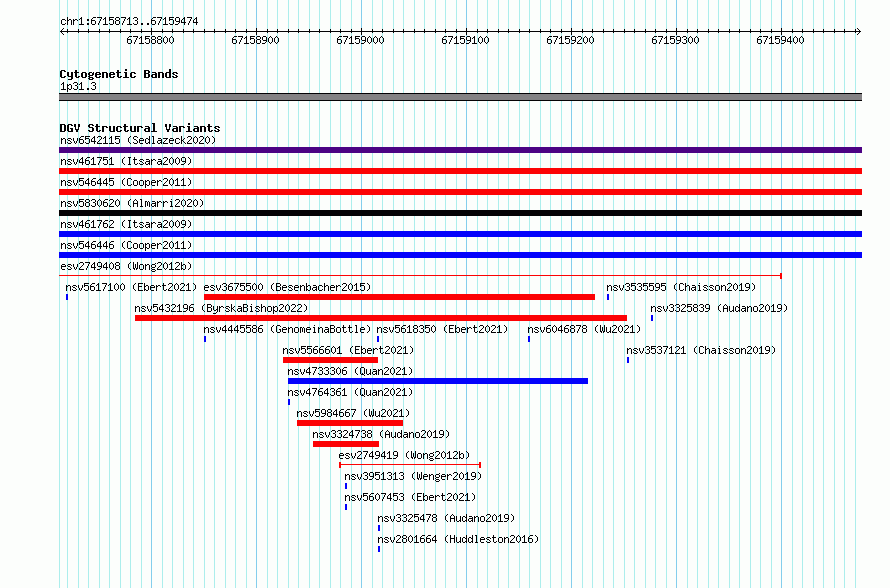Open the nsv5432196 (ByrskaBishop2022) label

[x=221, y=308]
